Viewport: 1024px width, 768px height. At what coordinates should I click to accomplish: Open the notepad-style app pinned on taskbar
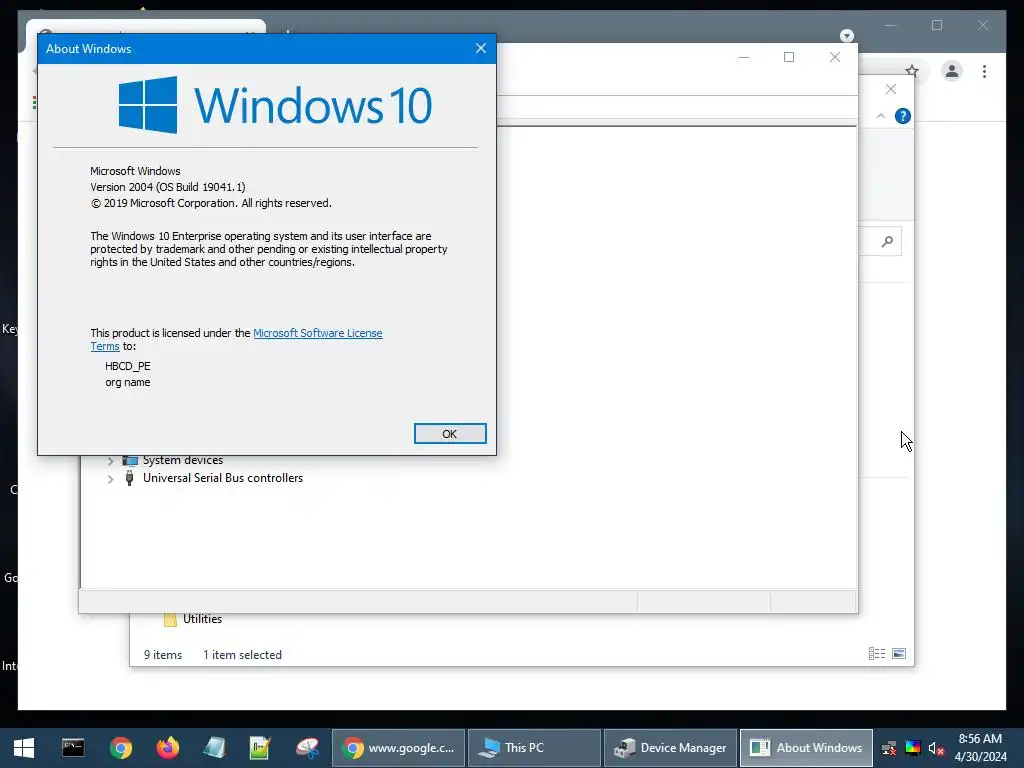(x=214, y=748)
